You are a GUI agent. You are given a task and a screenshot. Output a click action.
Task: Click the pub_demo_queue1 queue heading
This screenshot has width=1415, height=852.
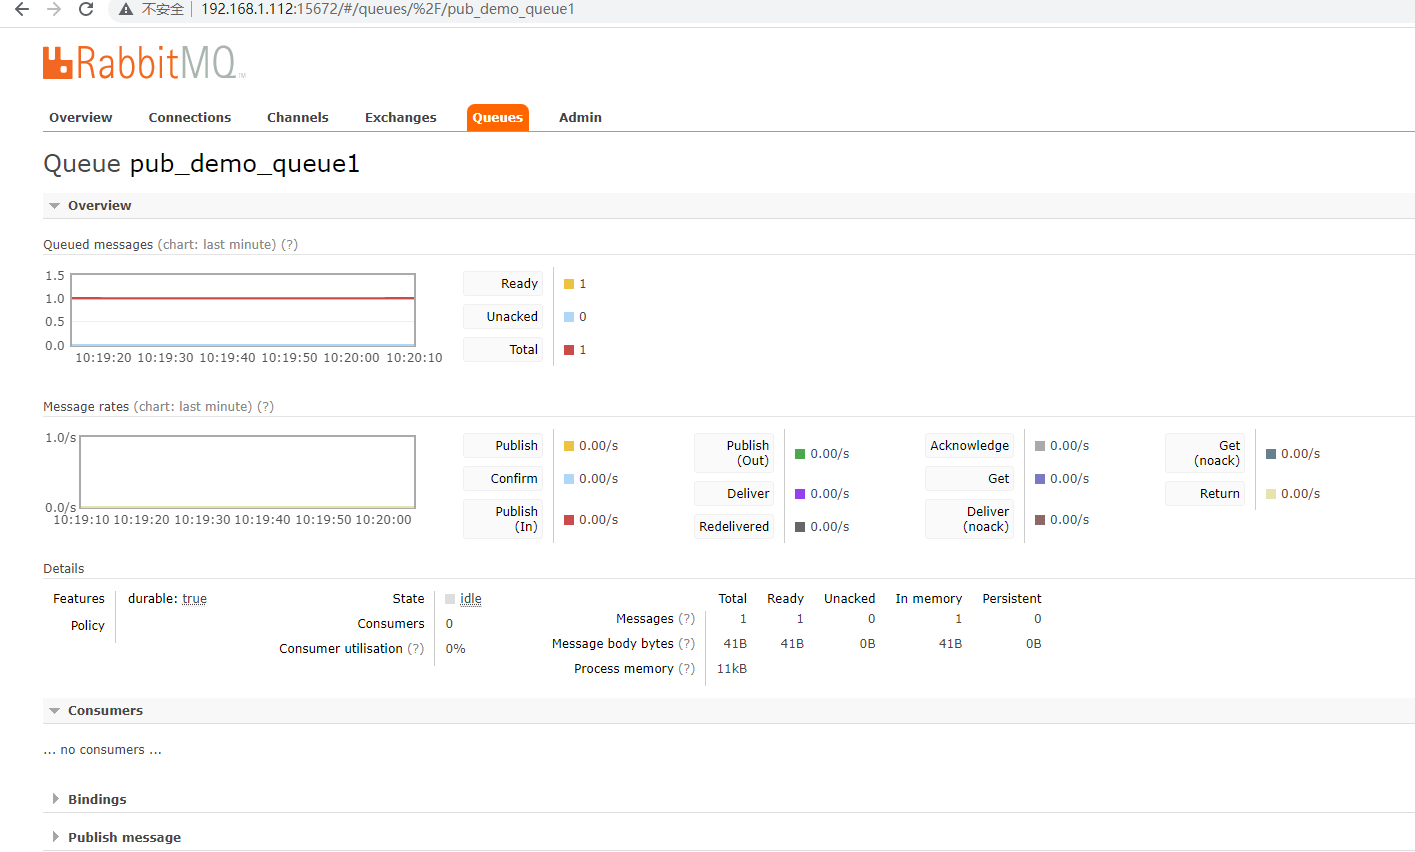coord(245,164)
